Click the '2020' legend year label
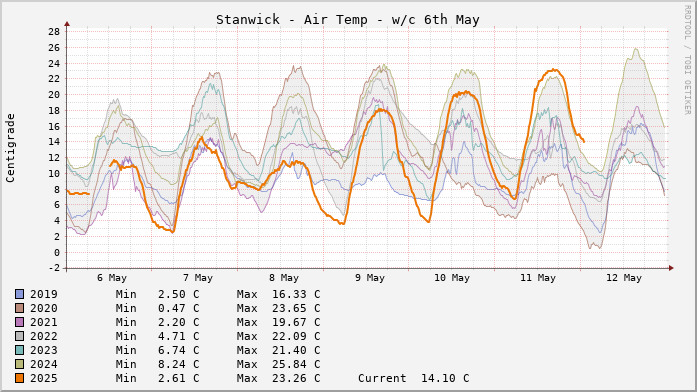The image size is (697, 392). 44,308
